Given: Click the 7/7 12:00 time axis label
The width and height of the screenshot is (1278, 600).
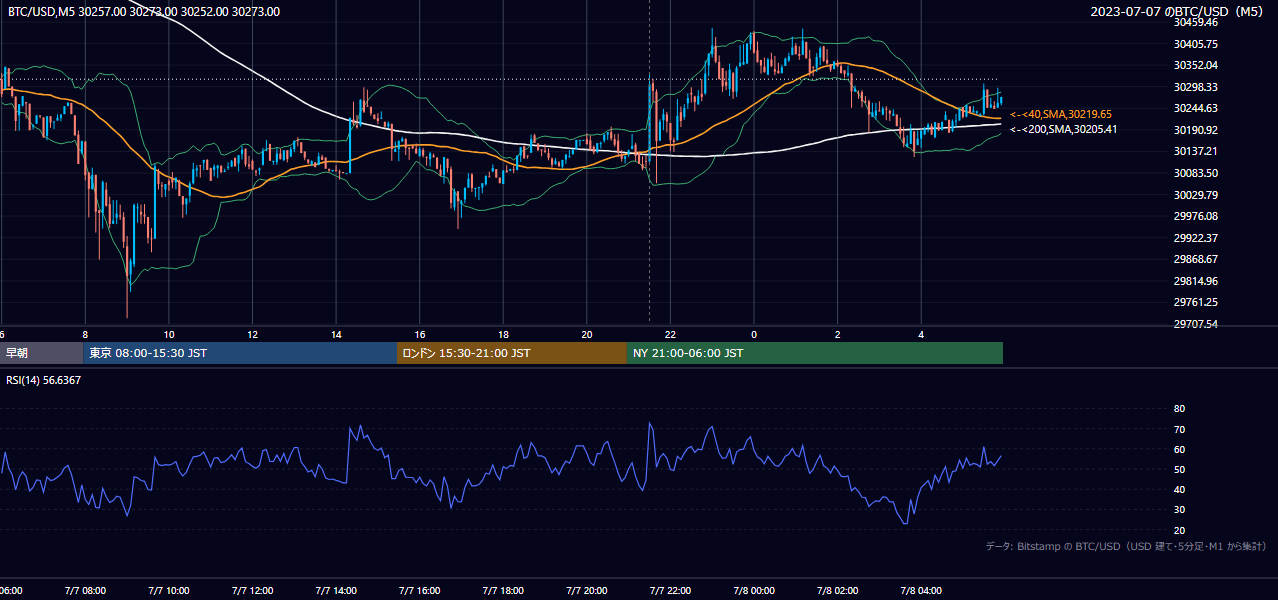Looking at the screenshot, I should (x=252, y=591).
